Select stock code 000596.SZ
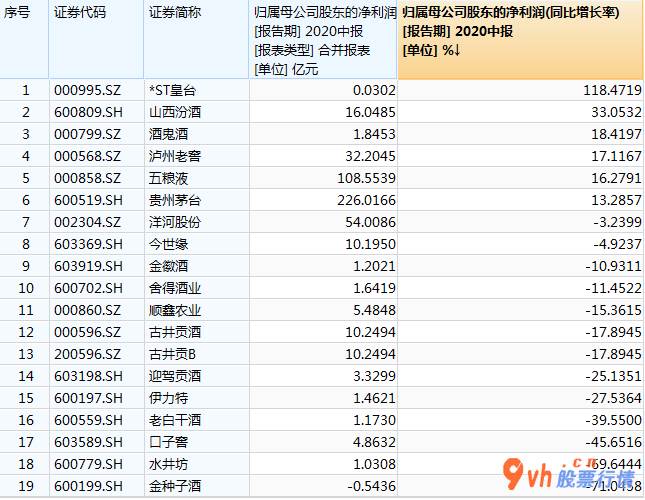Viewport: 645px width, 500px height. (87, 333)
